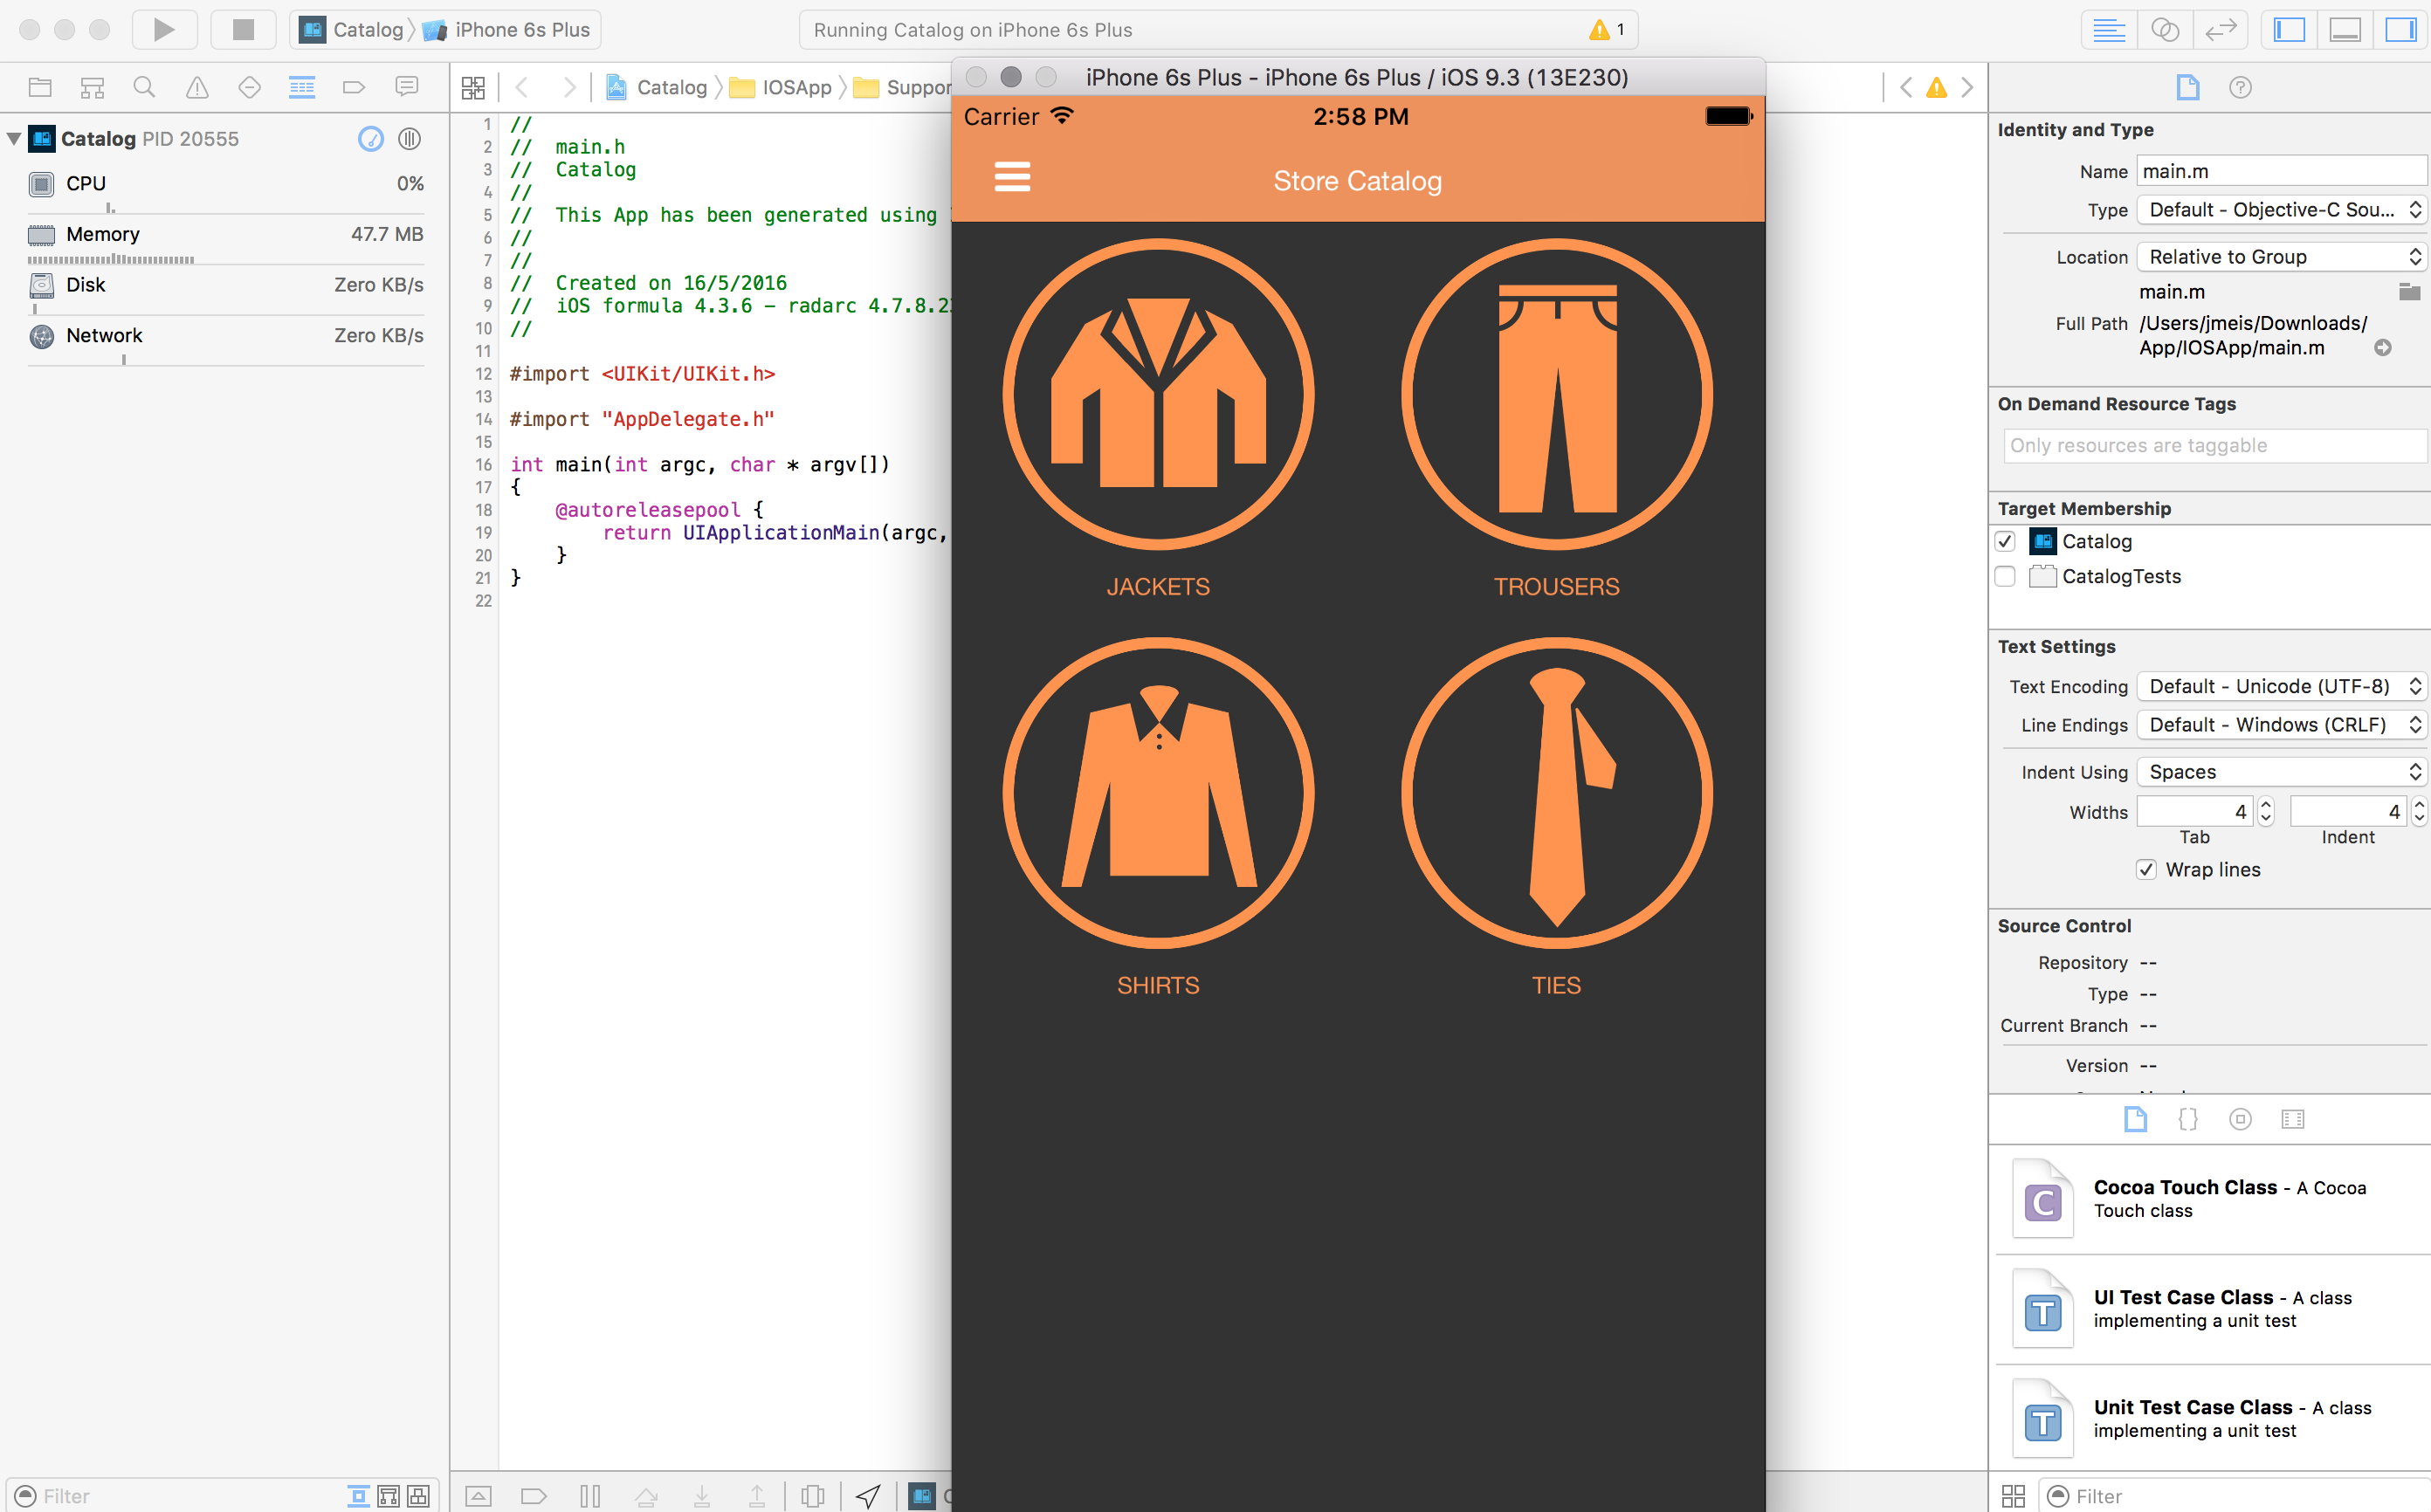
Task: Uncheck Catalog target membership
Action: coord(2005,542)
